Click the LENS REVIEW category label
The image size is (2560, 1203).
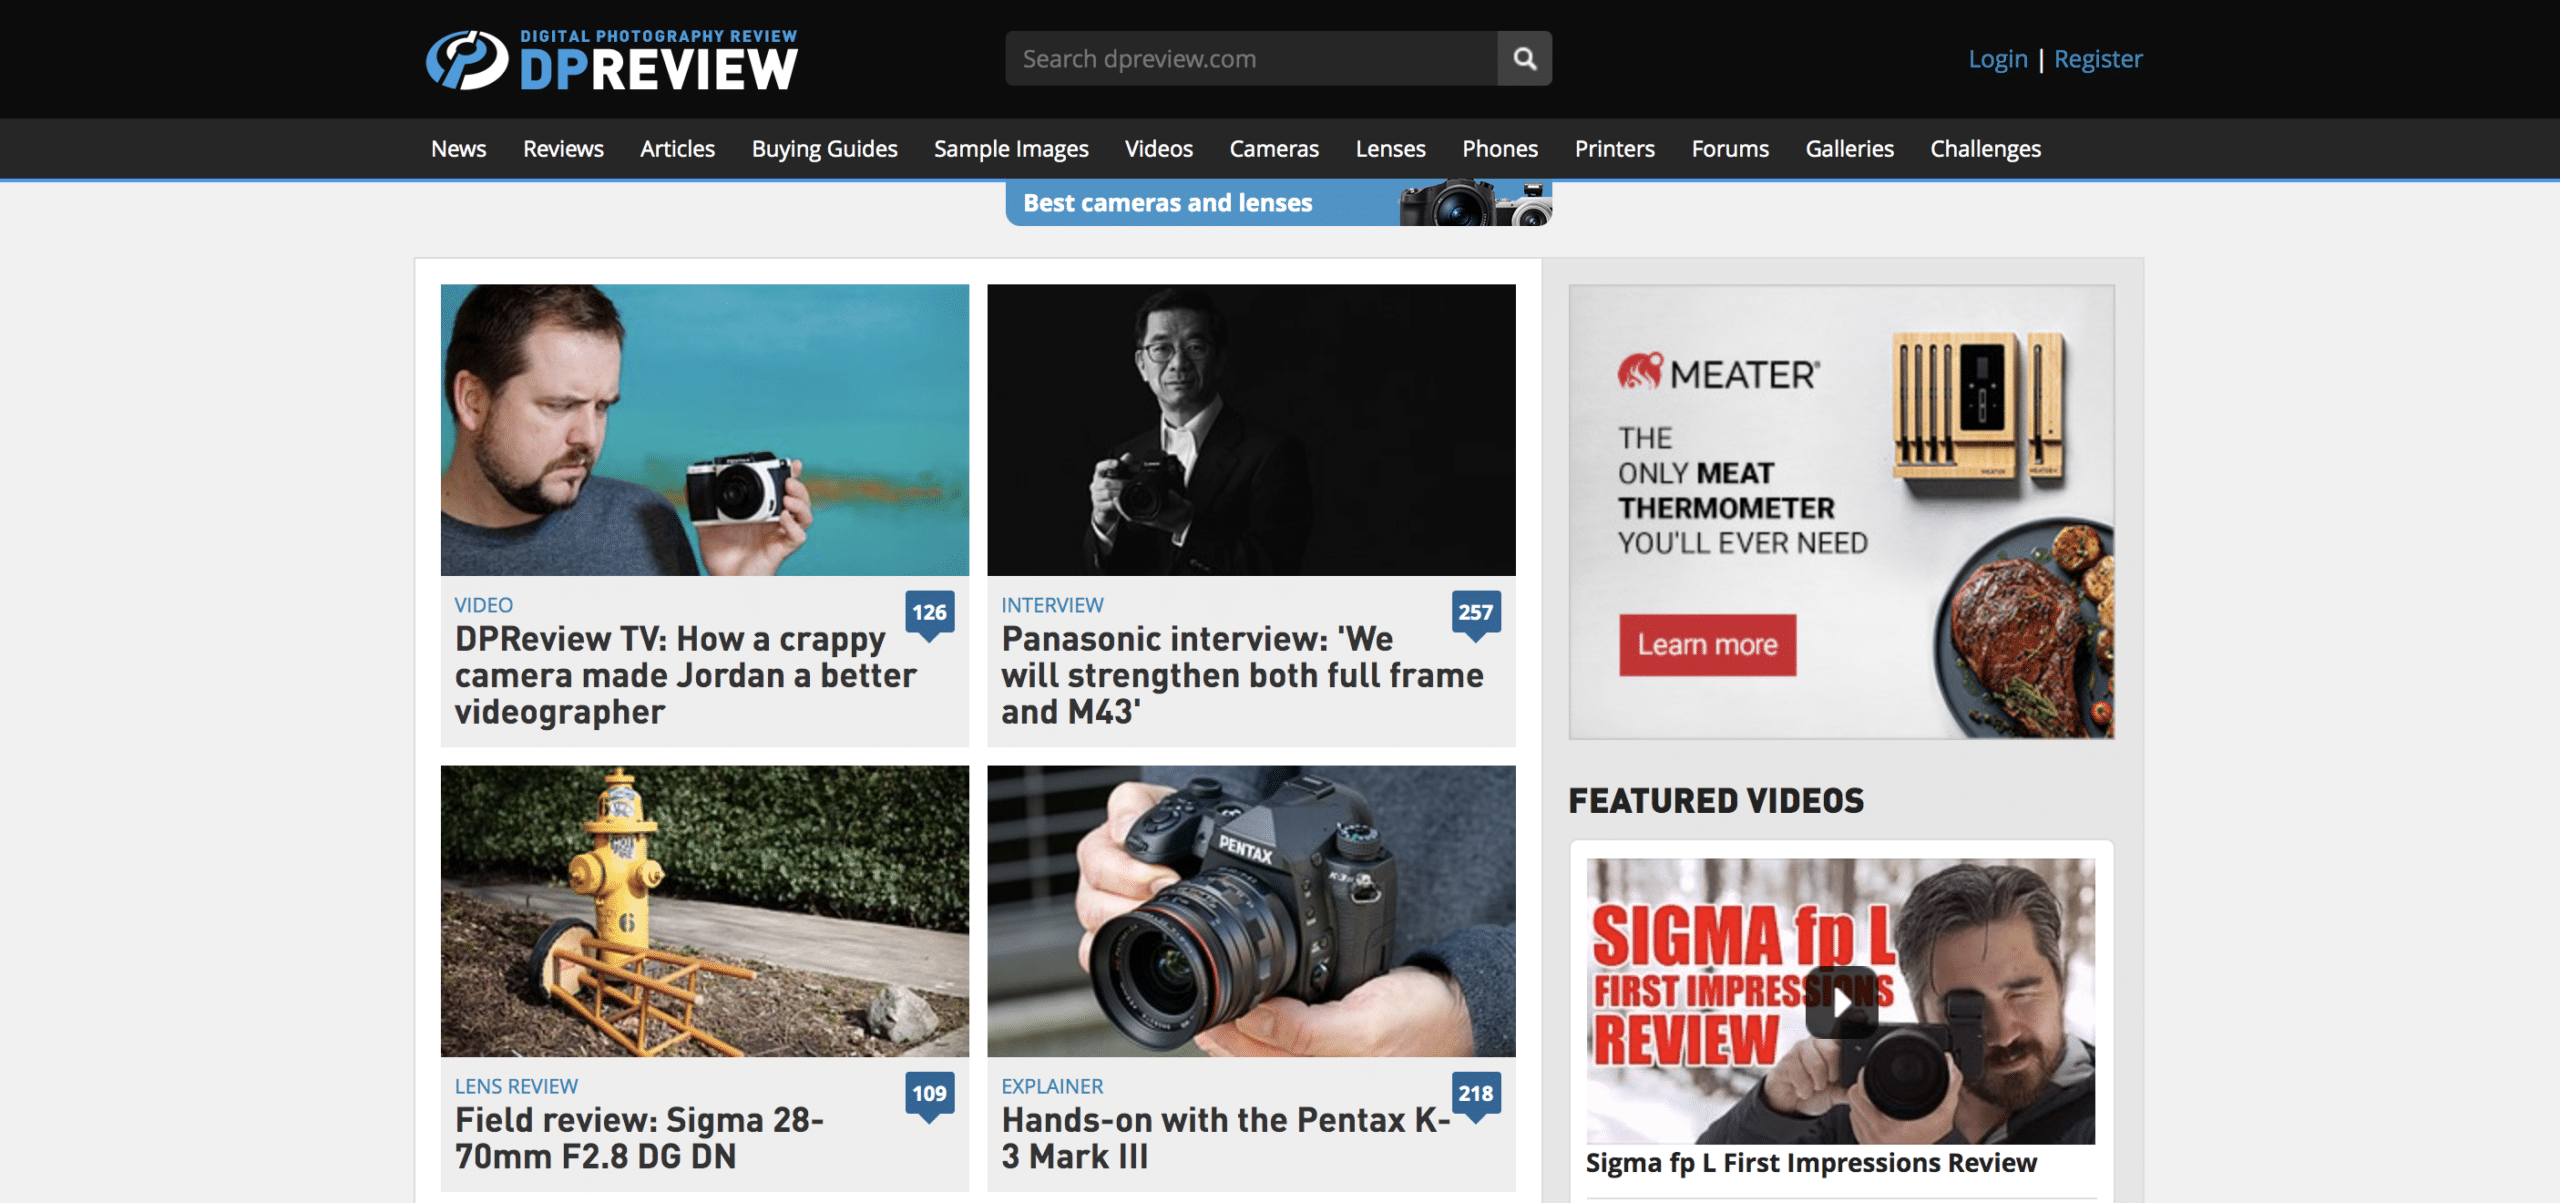pos(516,1086)
